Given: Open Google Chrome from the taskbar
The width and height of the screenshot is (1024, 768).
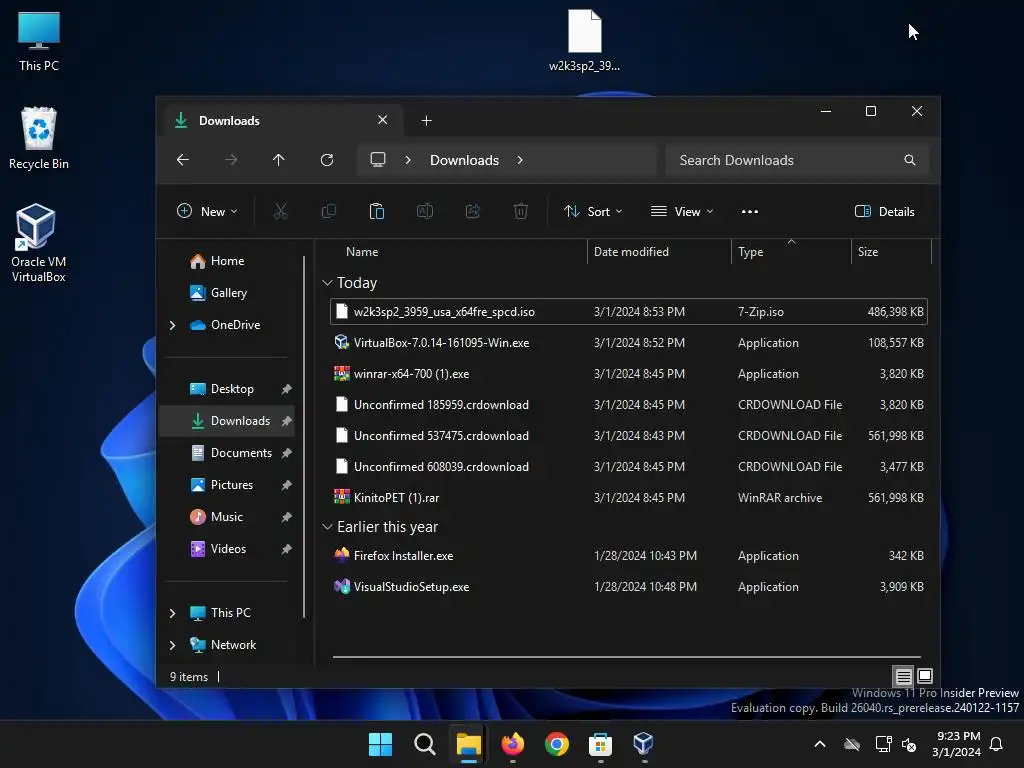Looking at the screenshot, I should click(x=556, y=744).
